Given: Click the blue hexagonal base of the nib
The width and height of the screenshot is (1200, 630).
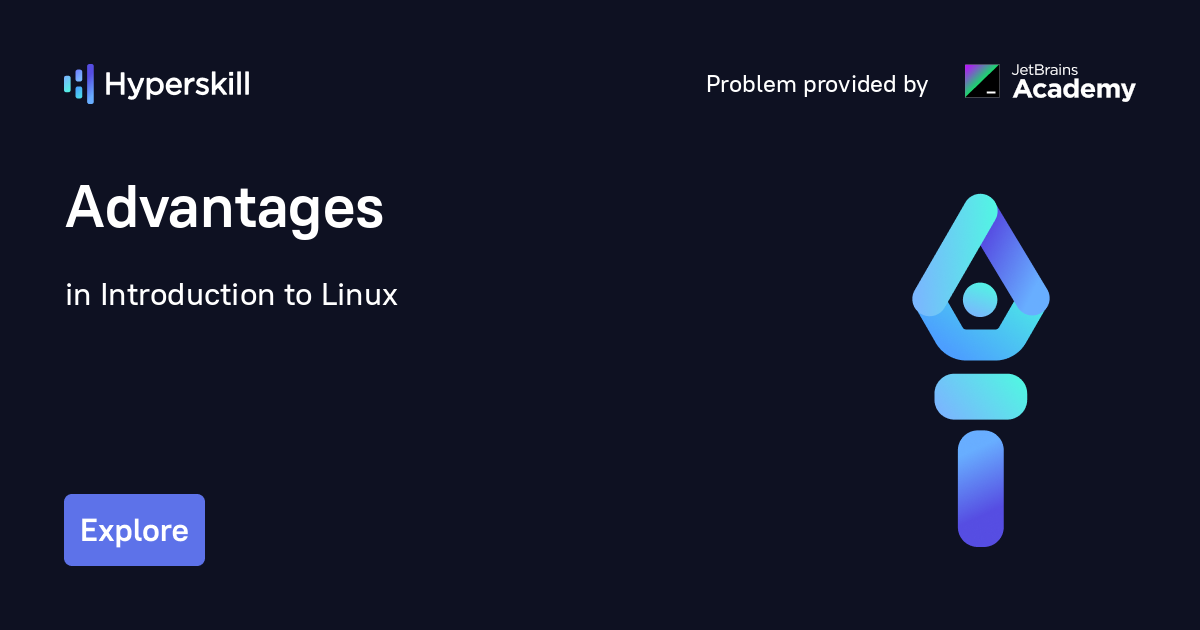Looking at the screenshot, I should pos(980,343).
